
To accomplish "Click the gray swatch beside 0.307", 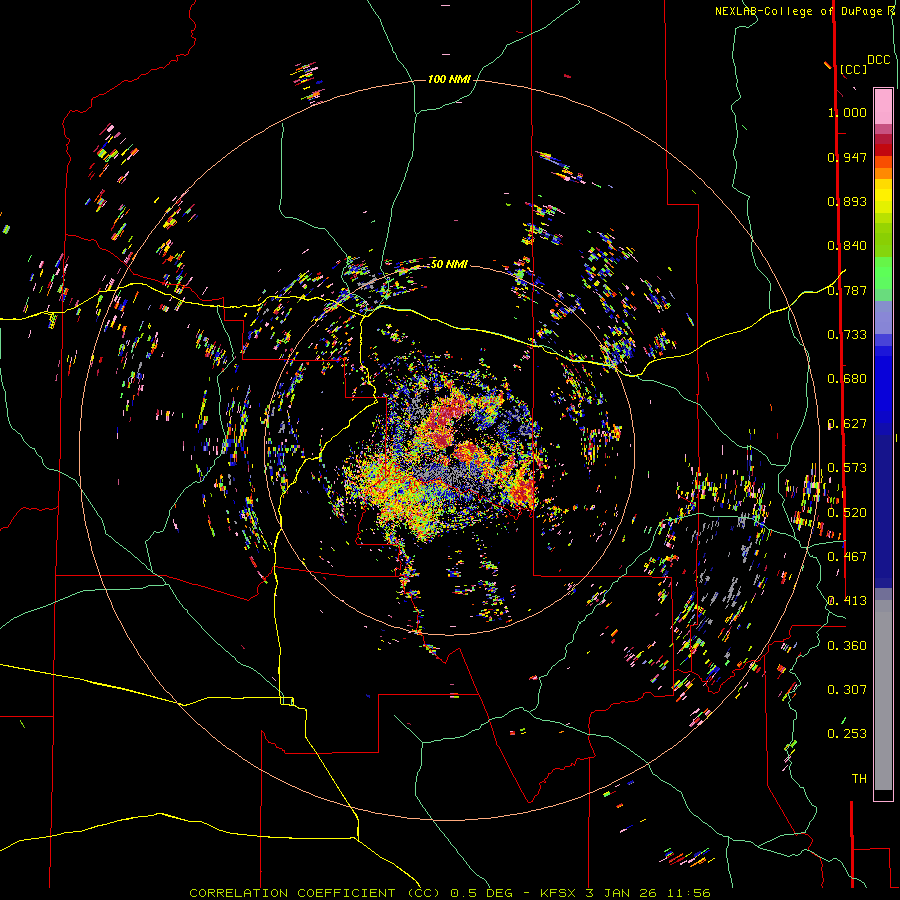I will click(883, 695).
